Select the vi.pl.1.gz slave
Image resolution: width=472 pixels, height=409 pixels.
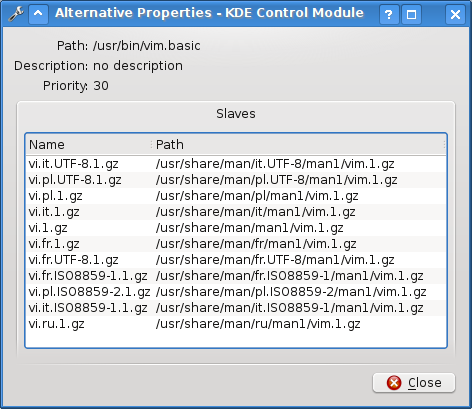point(236,196)
